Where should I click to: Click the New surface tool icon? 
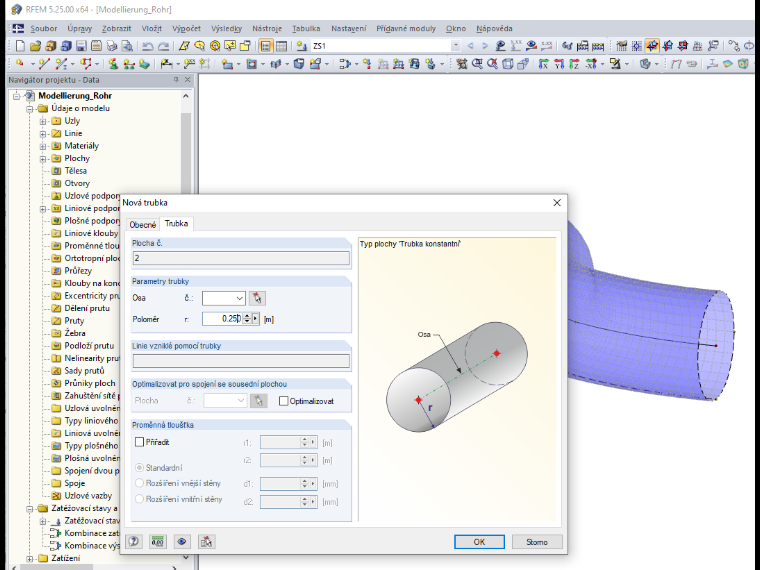227,63
